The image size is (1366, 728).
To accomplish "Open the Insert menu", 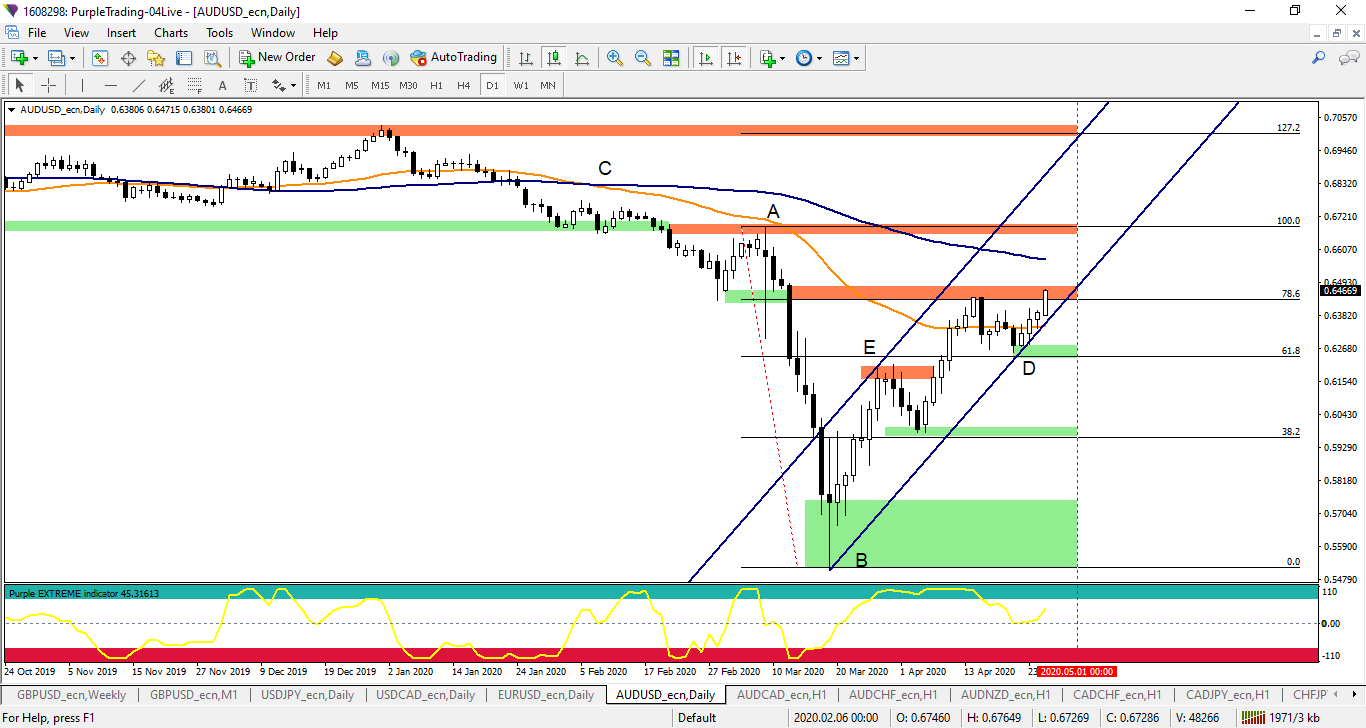I will coord(122,33).
